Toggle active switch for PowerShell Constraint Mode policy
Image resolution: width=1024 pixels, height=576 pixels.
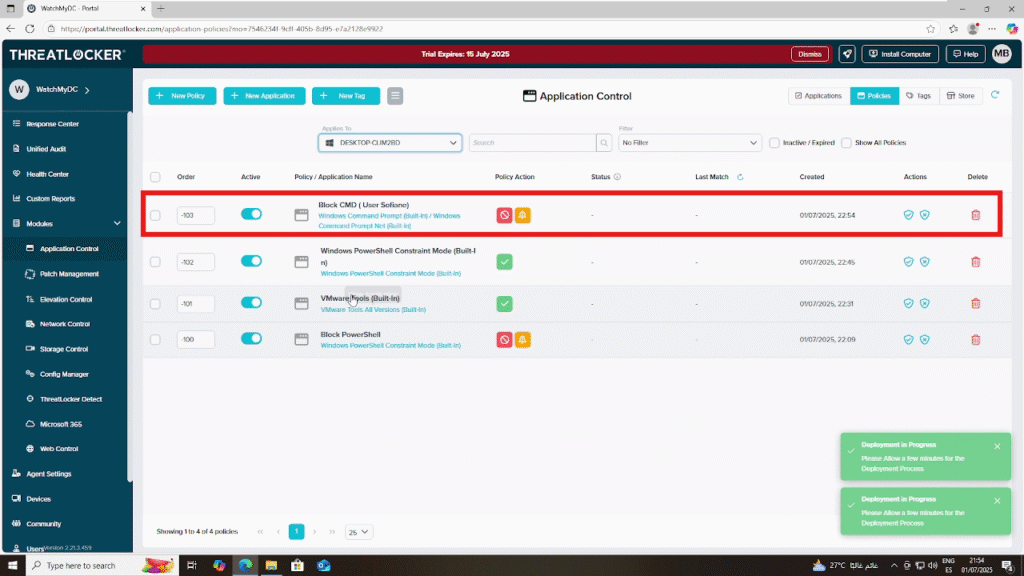(251, 261)
